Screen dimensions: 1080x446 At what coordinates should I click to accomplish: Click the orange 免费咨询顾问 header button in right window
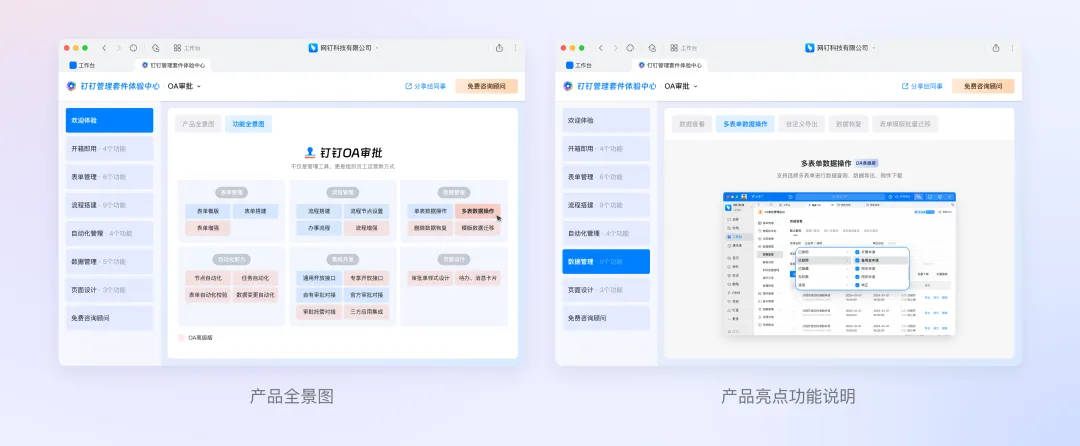click(x=983, y=86)
